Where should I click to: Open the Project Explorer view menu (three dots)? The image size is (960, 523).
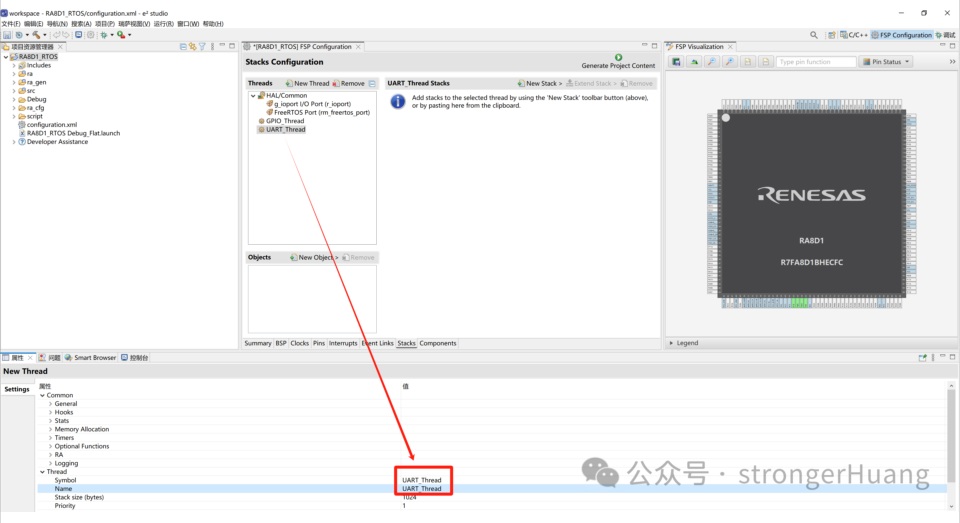point(212,47)
